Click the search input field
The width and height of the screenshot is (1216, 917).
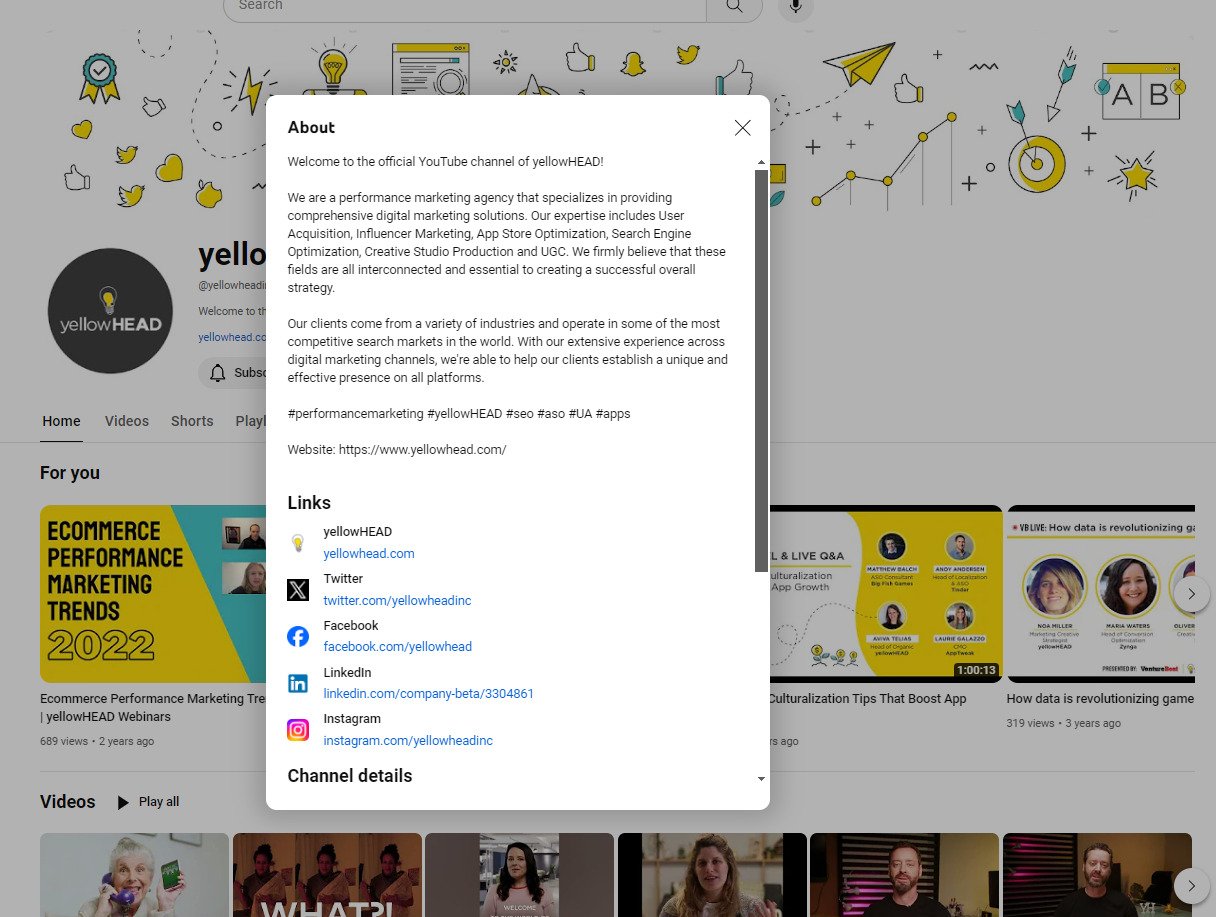click(464, 6)
